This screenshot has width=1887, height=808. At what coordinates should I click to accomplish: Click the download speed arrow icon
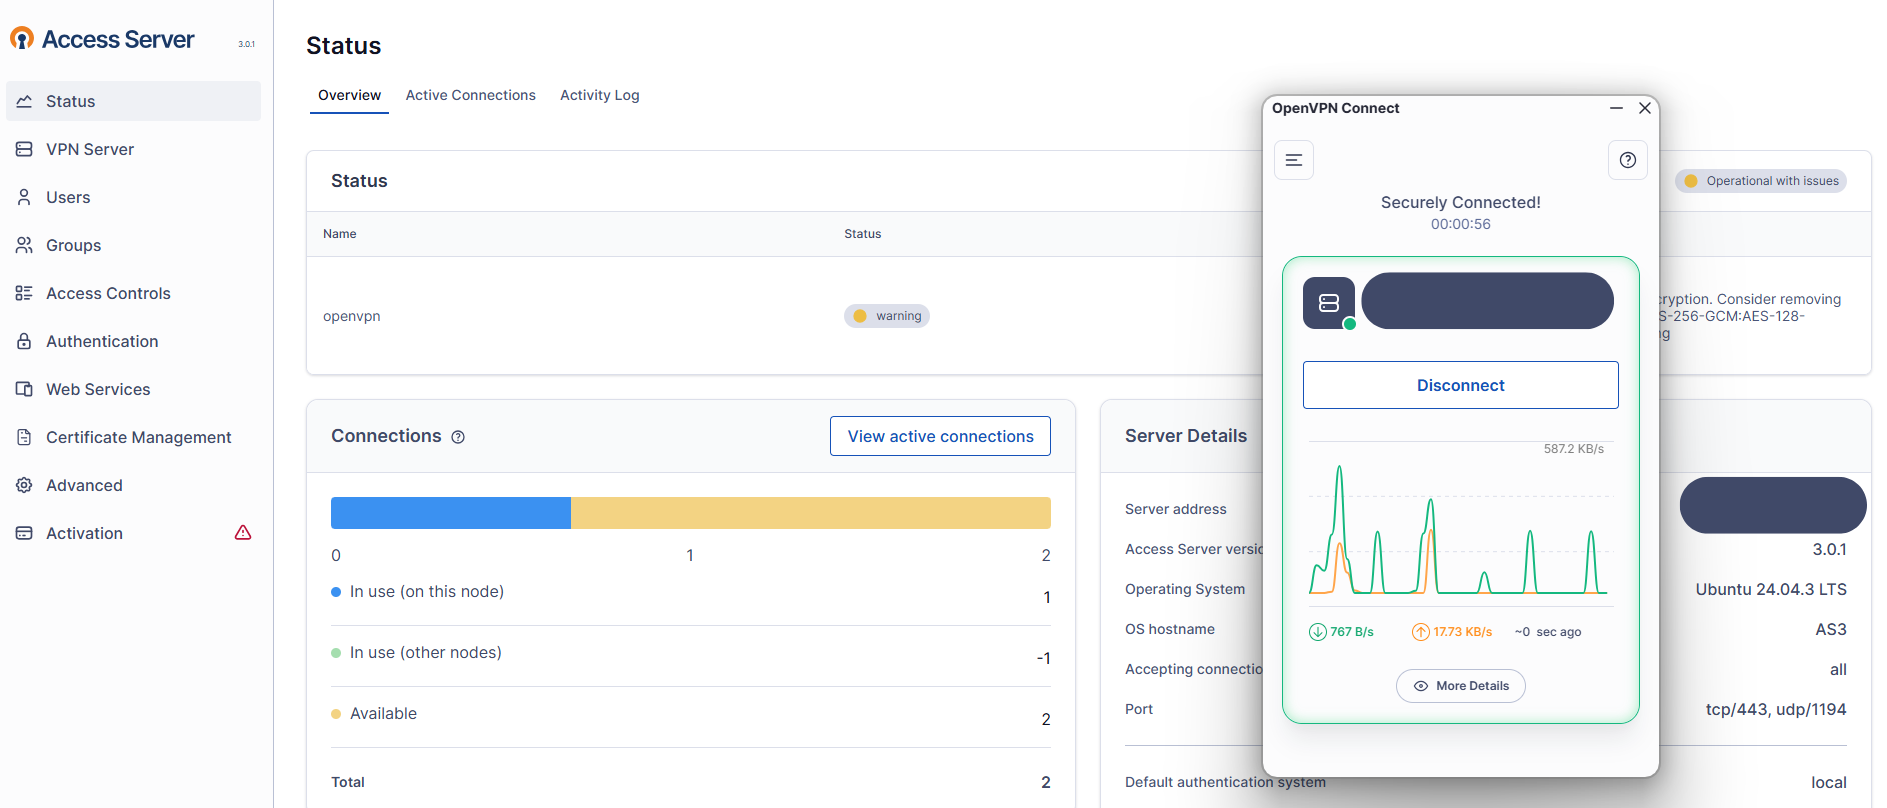[1318, 632]
